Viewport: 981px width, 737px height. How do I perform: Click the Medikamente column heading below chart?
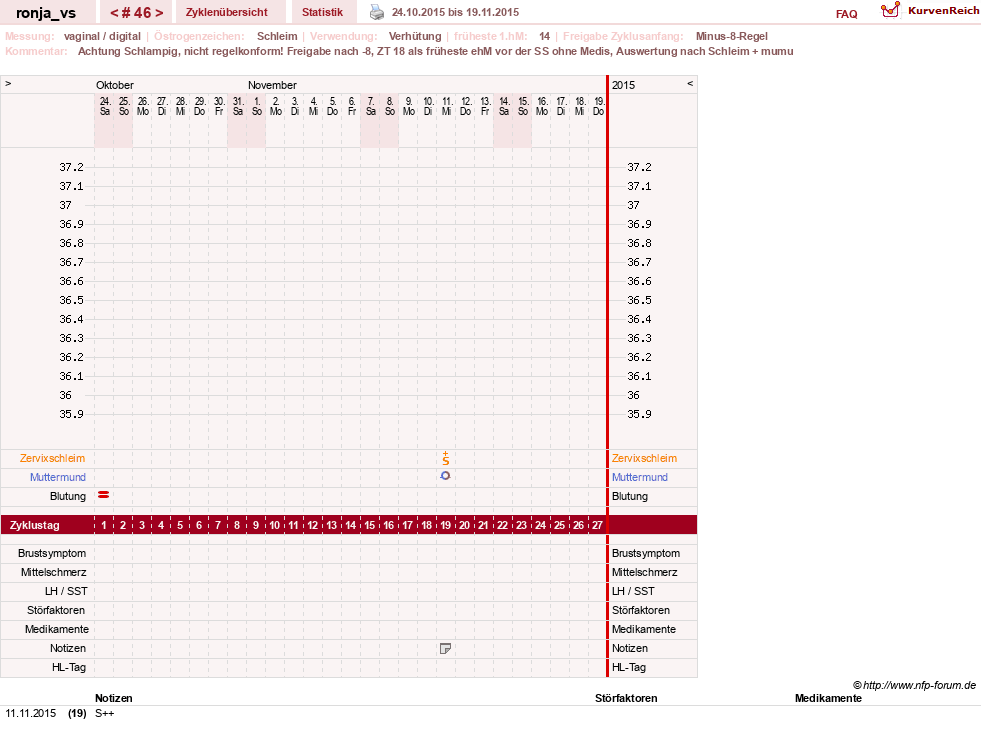click(828, 698)
